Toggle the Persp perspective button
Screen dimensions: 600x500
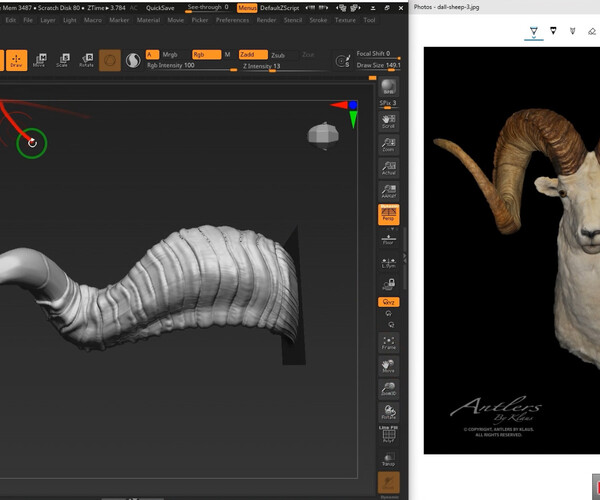388,214
